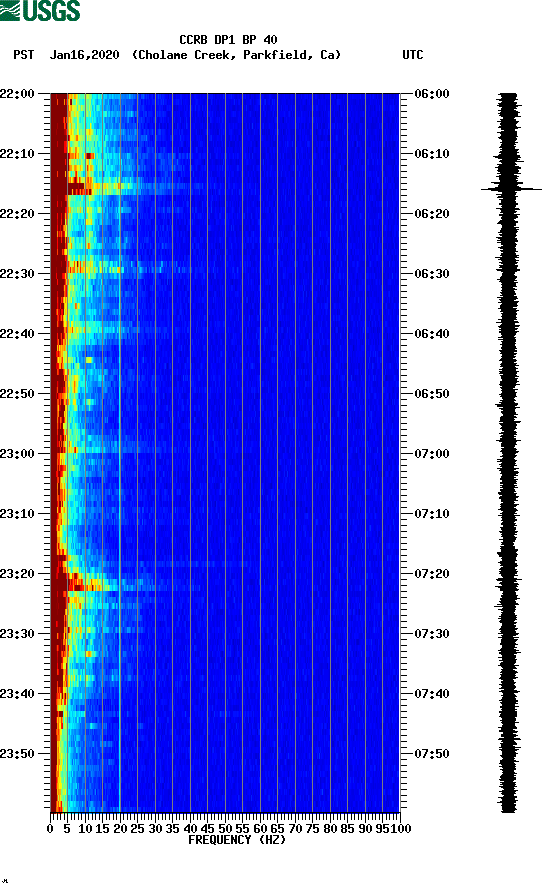Click the '90' frequency axis label
The height and width of the screenshot is (892, 552).
(x=365, y=829)
